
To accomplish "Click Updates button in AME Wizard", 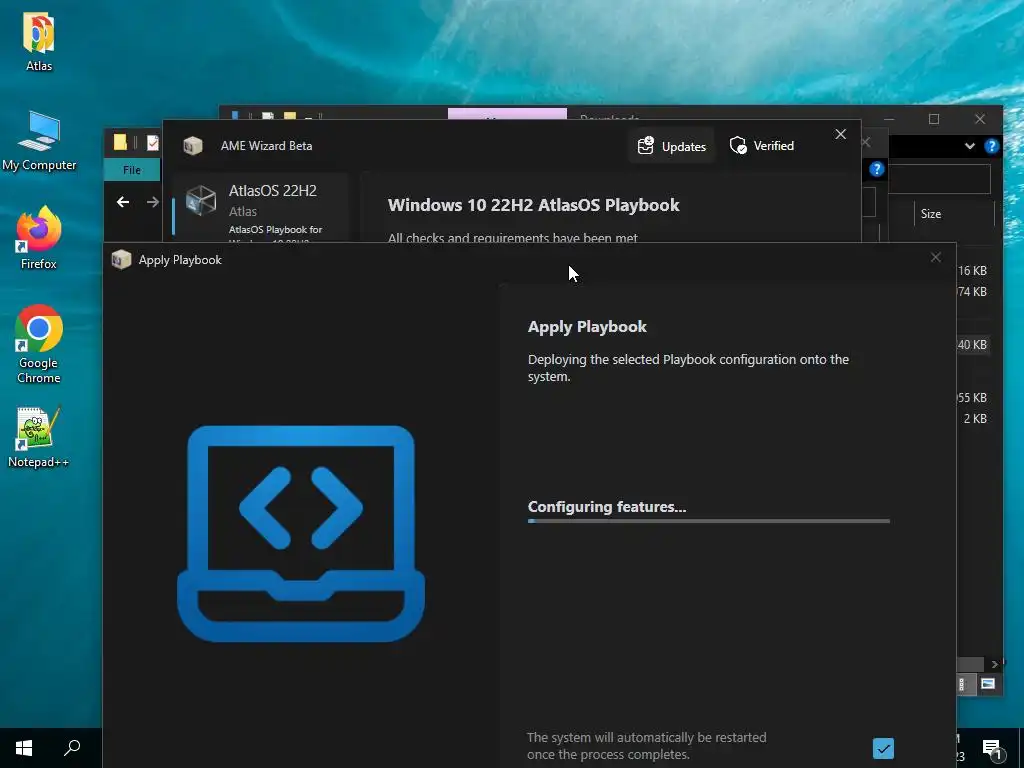I will [x=672, y=146].
